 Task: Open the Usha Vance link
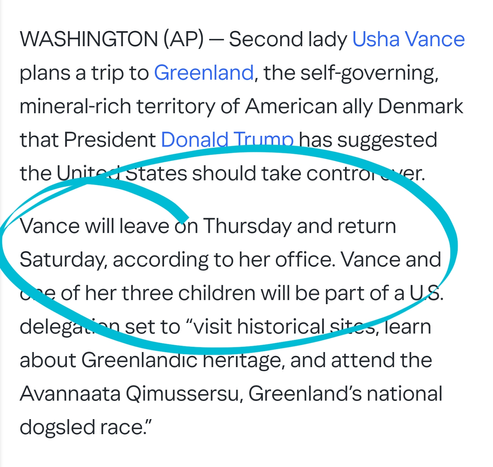408,39
